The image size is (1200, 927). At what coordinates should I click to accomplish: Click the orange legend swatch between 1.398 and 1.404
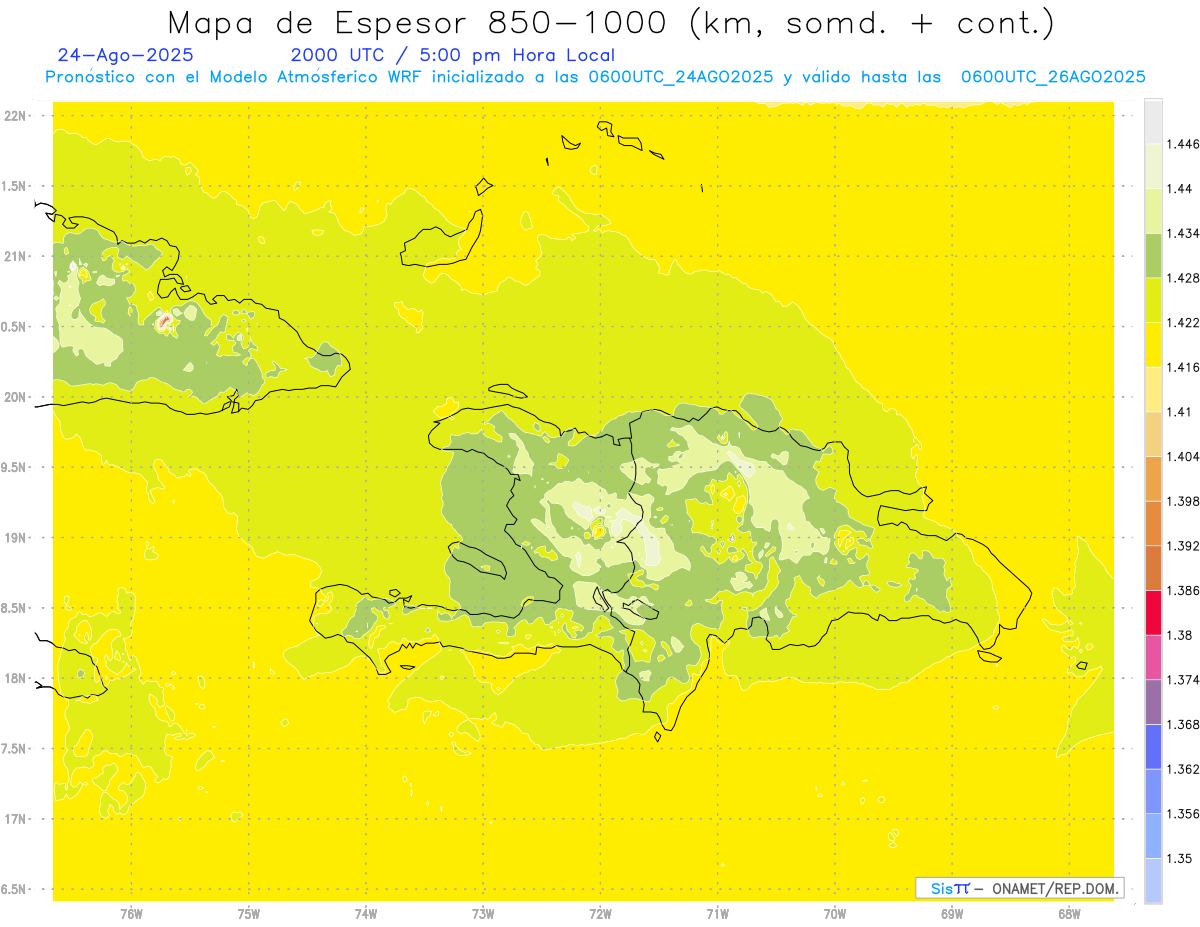(x=1153, y=479)
